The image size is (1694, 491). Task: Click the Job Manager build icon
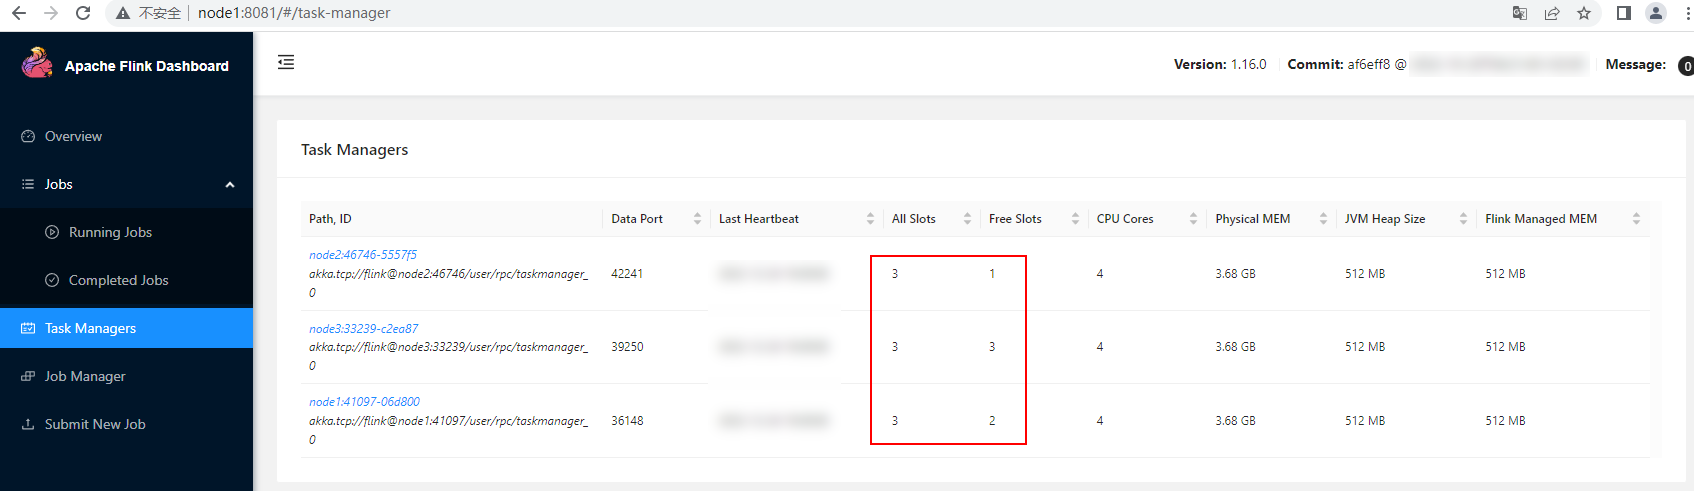click(x=28, y=376)
